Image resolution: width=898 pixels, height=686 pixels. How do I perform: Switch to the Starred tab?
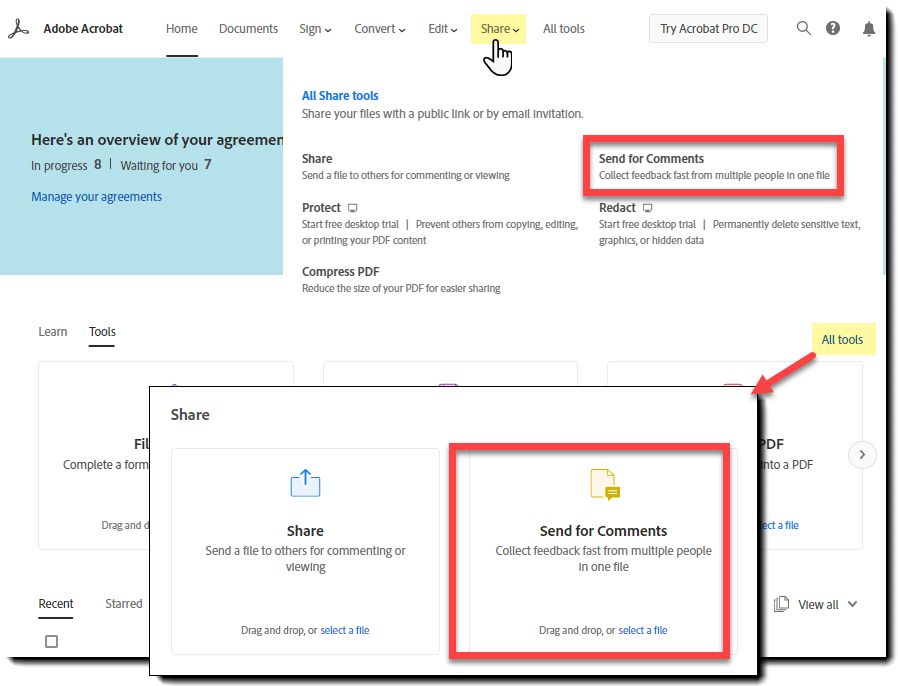pyautogui.click(x=124, y=604)
